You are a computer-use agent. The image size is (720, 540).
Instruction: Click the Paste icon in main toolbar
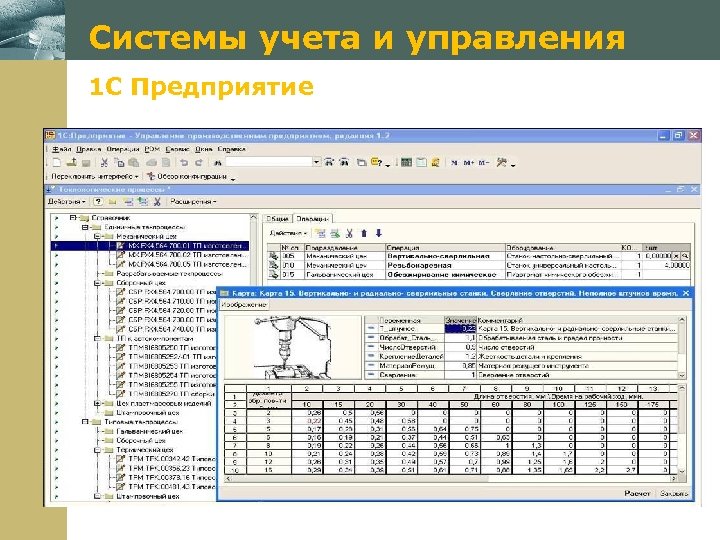tap(134, 163)
